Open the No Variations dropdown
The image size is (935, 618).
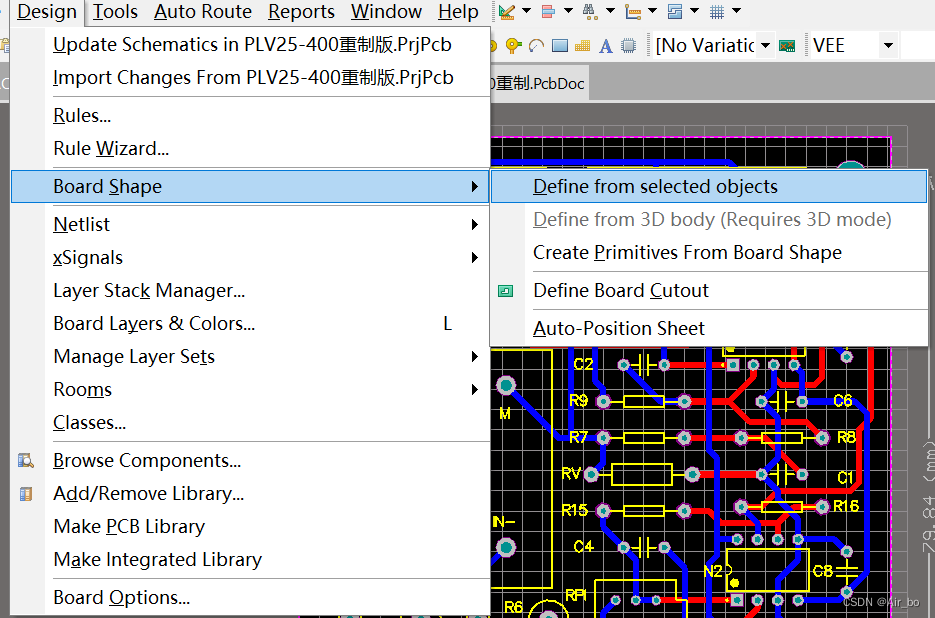point(765,46)
